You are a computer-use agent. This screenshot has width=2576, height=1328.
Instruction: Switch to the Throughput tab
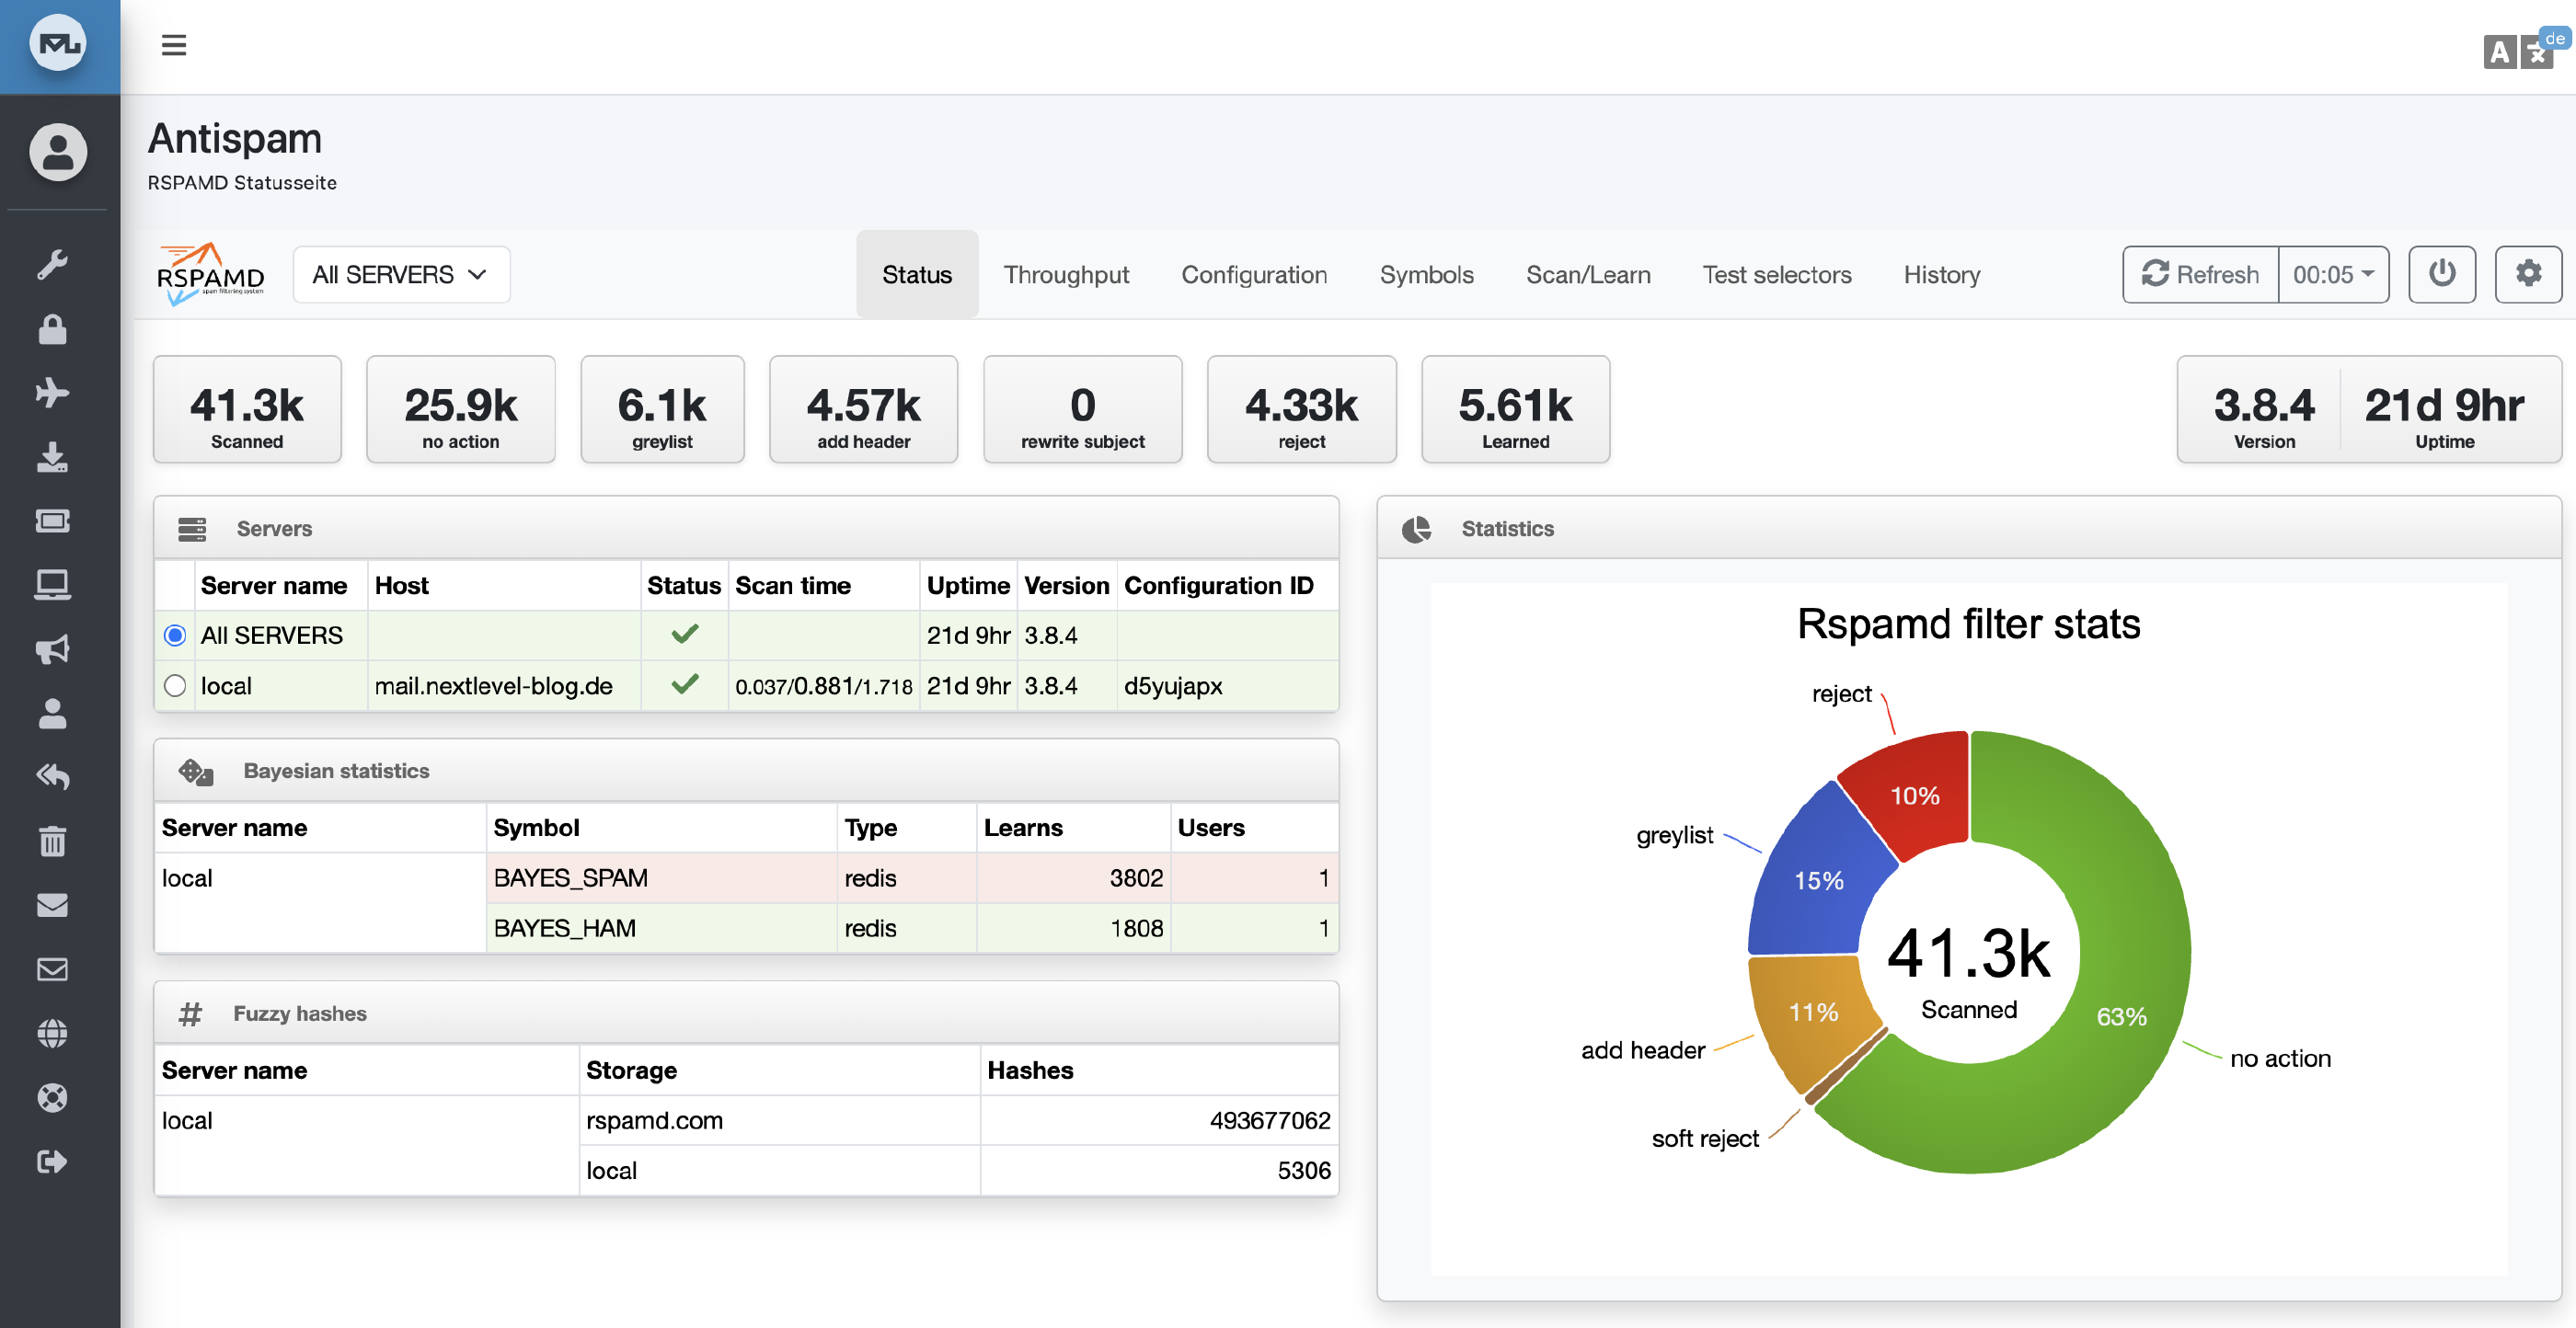pos(1066,274)
